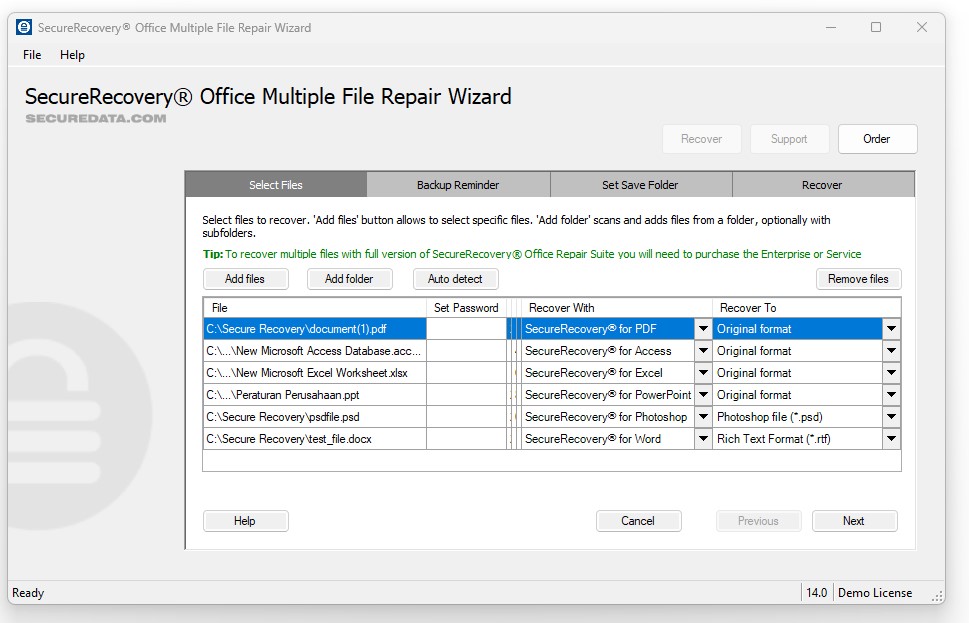Open Recover With dropdown for document(1).pdf
Image resolution: width=969 pixels, height=623 pixels.
703,328
